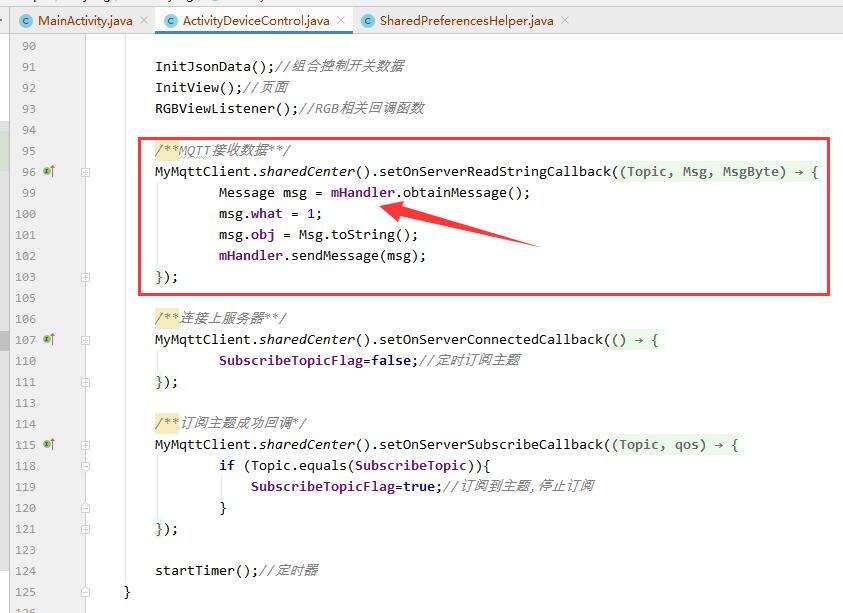Close the ActivityDeviceControl.java editor tab
The image size is (843, 613).
(x=341, y=20)
